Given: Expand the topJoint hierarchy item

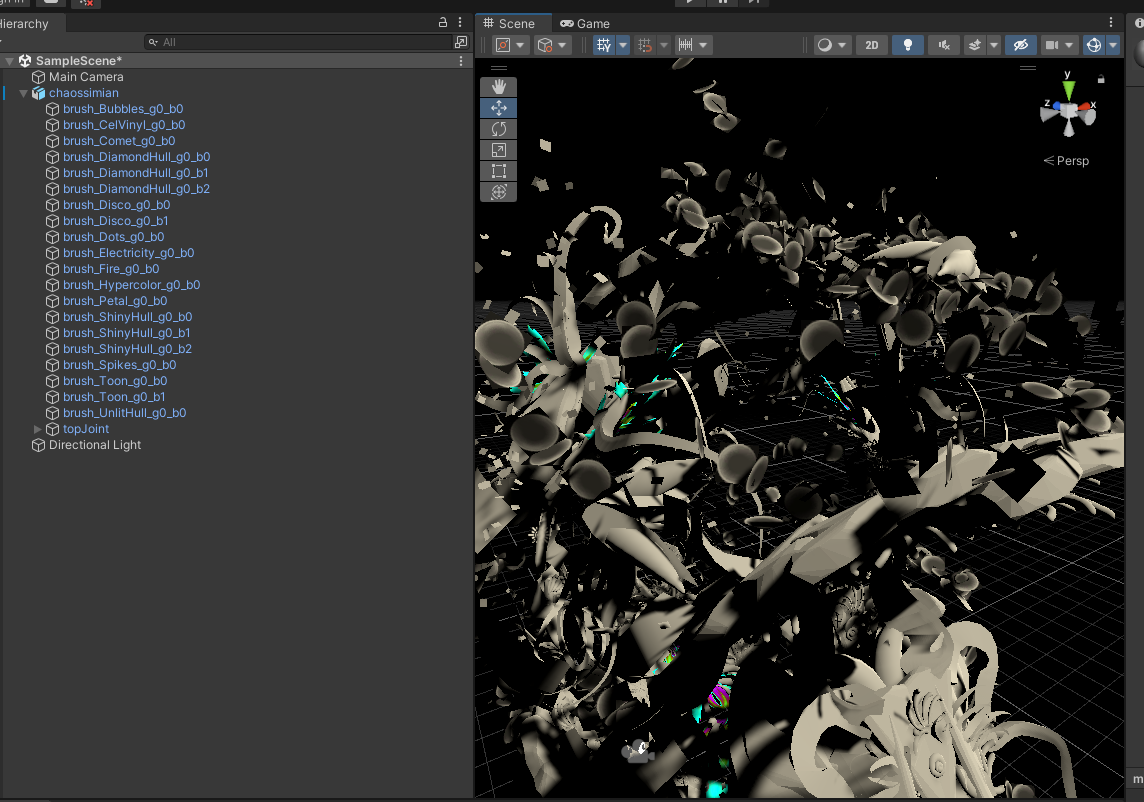Looking at the screenshot, I should click(x=37, y=428).
